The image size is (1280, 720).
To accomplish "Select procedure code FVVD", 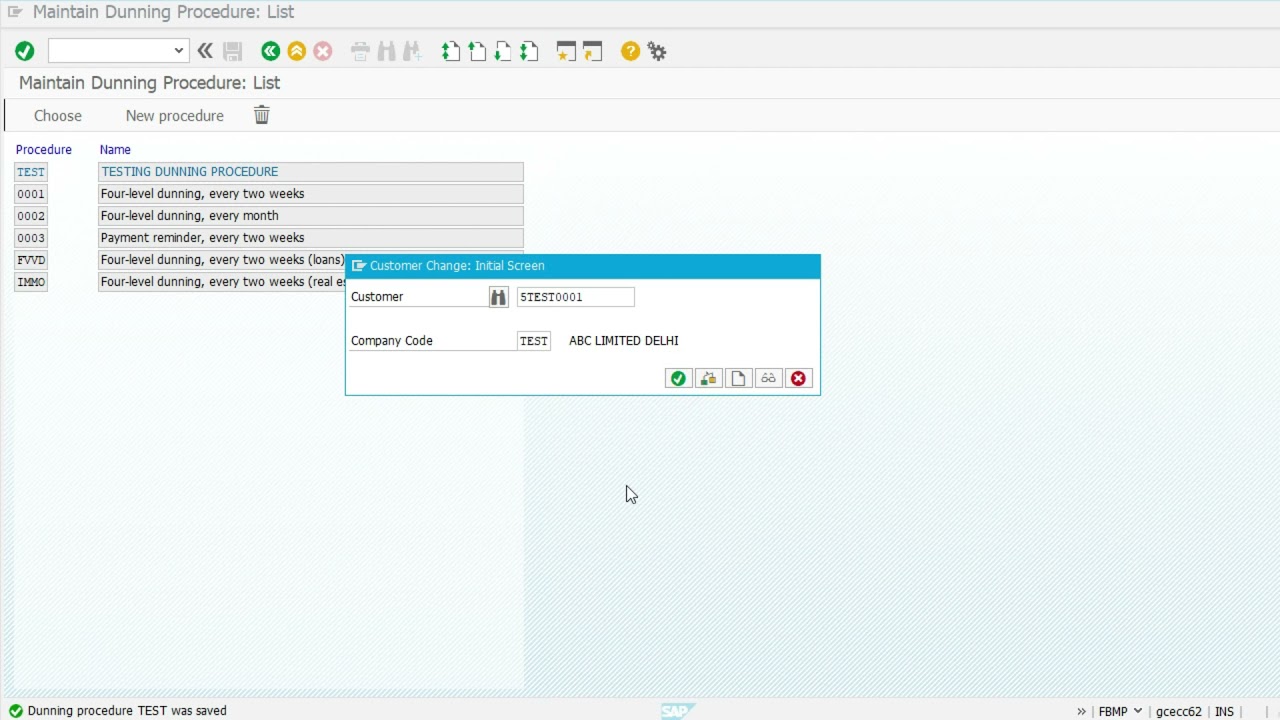I will (x=31, y=260).
